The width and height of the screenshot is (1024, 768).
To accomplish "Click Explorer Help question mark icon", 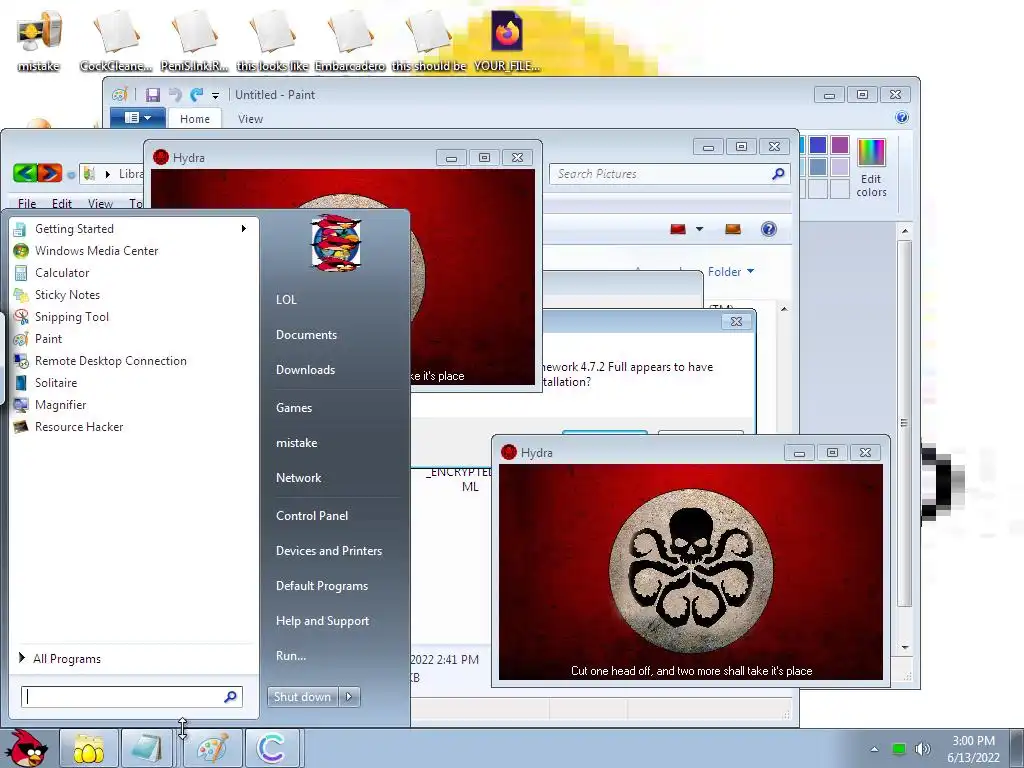I will 769,229.
